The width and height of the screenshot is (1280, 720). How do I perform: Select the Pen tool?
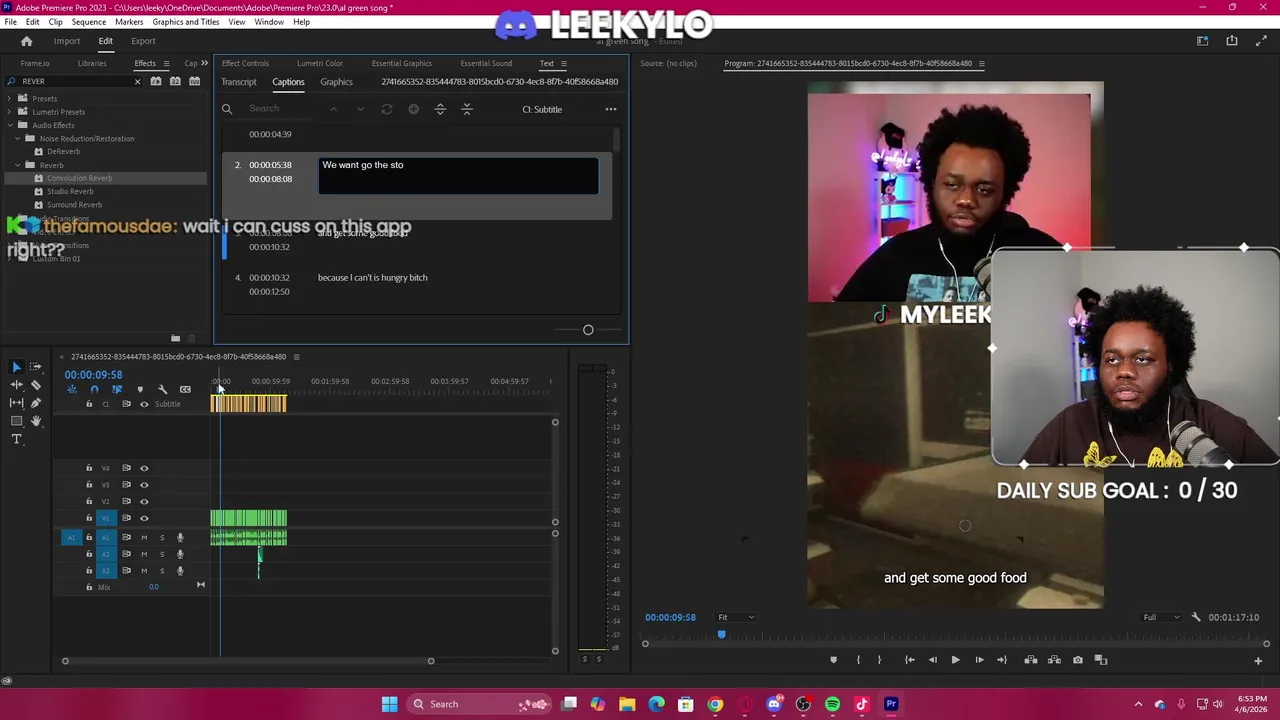tap(36, 403)
